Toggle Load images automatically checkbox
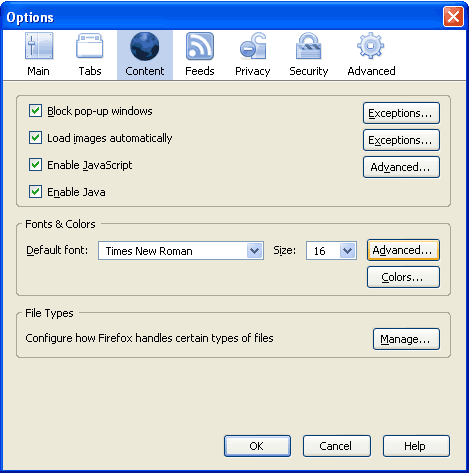Image resolution: width=469 pixels, height=474 pixels. tap(35, 138)
